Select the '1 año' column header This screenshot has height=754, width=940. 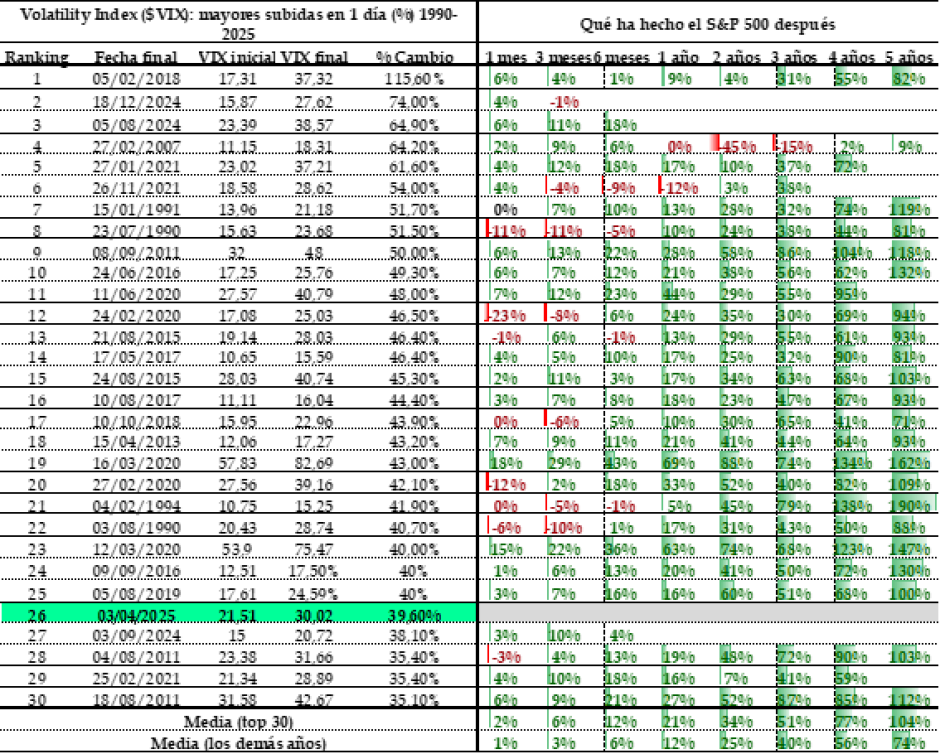tap(678, 58)
